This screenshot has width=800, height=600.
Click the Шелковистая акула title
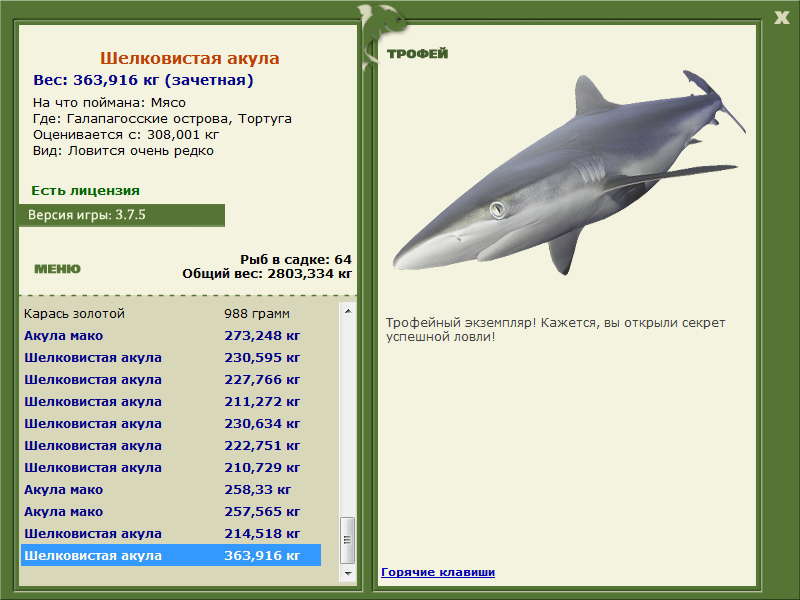[x=189, y=58]
